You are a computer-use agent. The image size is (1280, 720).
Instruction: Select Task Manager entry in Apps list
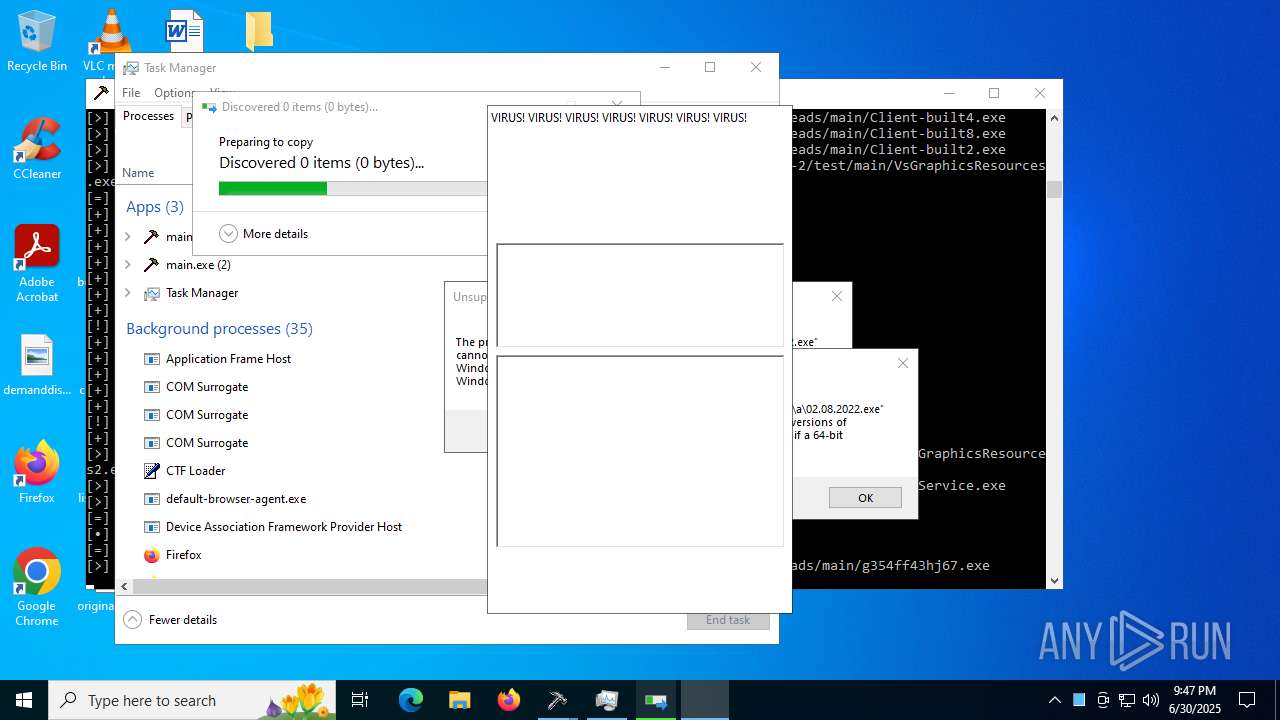[202, 293]
